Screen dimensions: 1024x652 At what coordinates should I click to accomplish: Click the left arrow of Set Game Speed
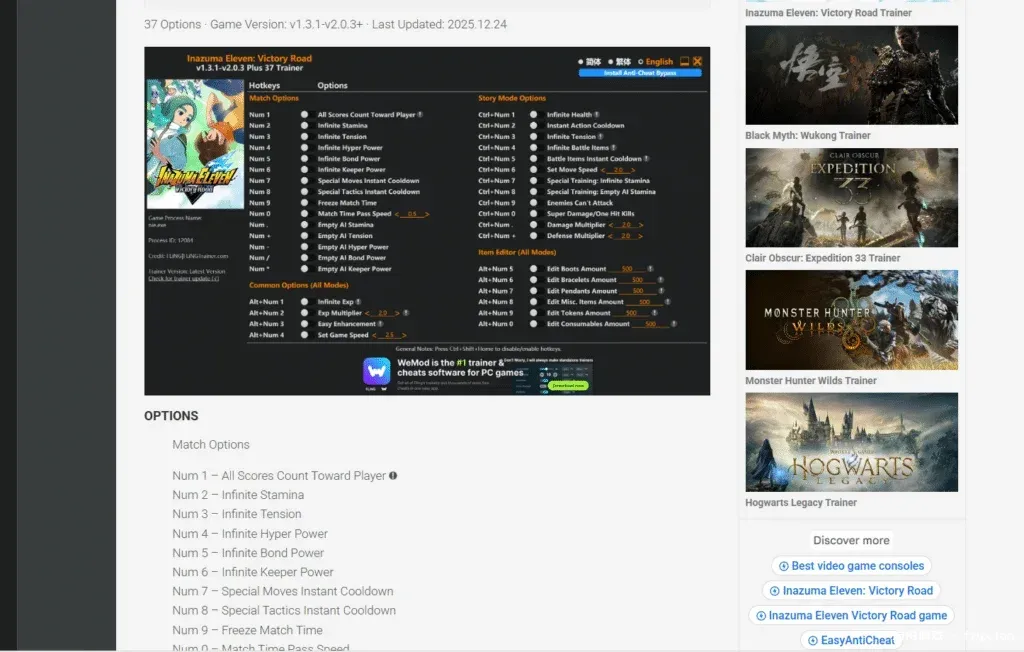375,335
